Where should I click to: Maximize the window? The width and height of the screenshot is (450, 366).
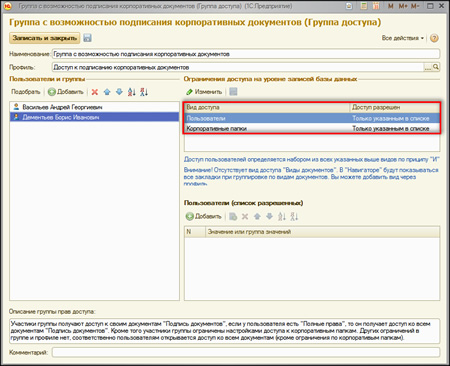pyautogui.click(x=430, y=6)
